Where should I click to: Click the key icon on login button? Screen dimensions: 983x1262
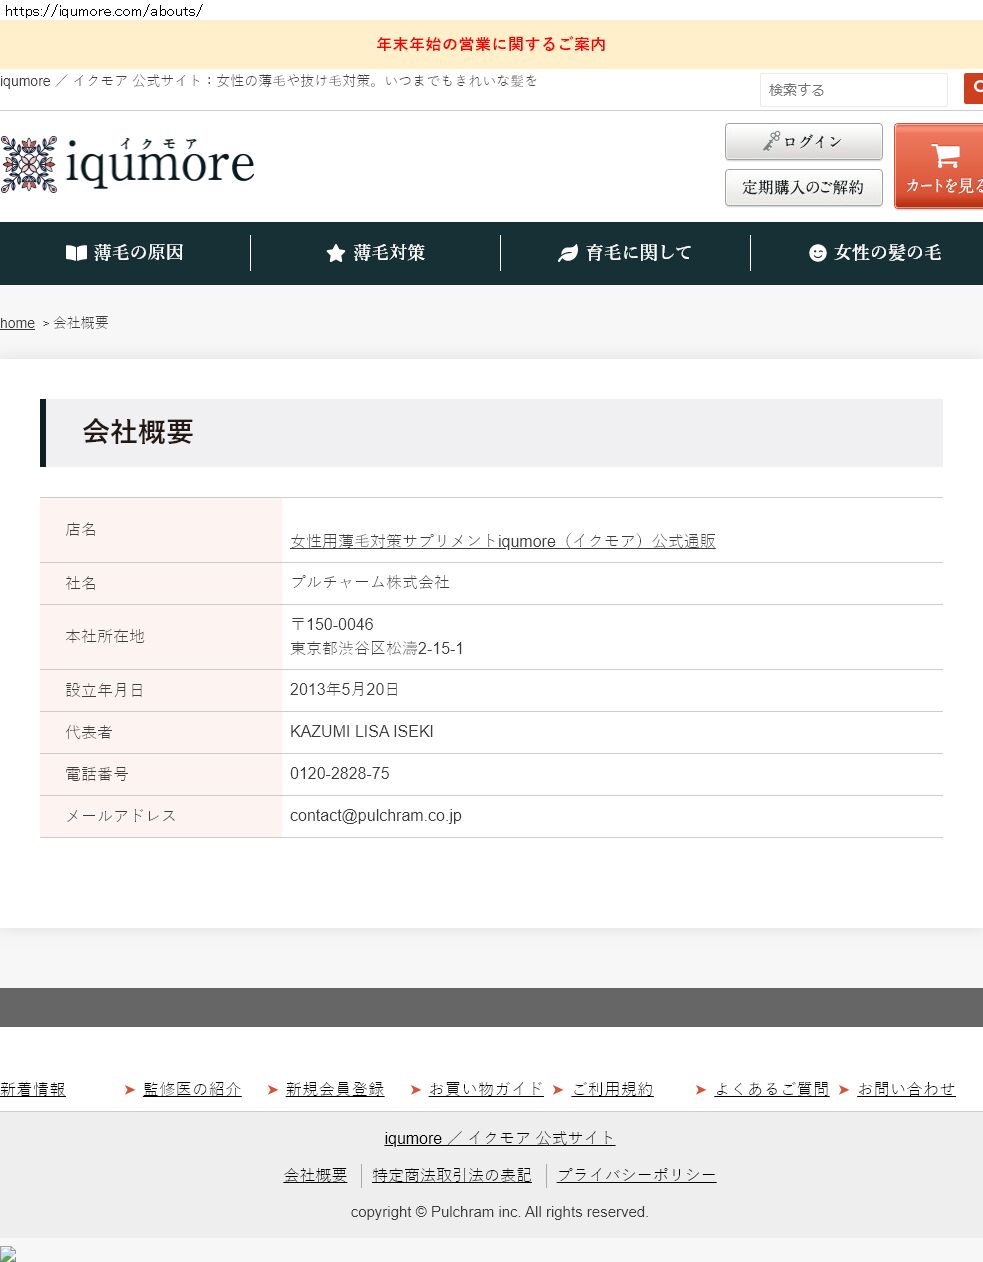[771, 142]
